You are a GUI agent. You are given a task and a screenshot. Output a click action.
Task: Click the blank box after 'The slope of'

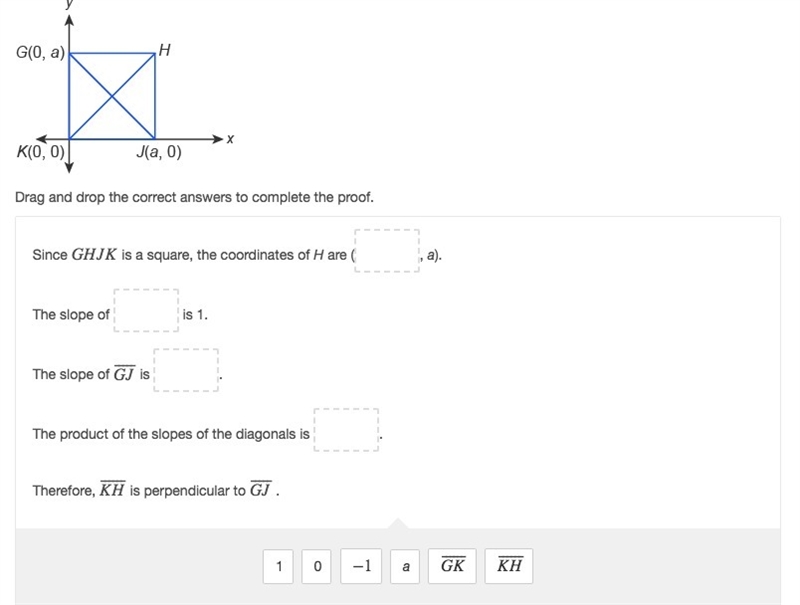pyautogui.click(x=146, y=310)
